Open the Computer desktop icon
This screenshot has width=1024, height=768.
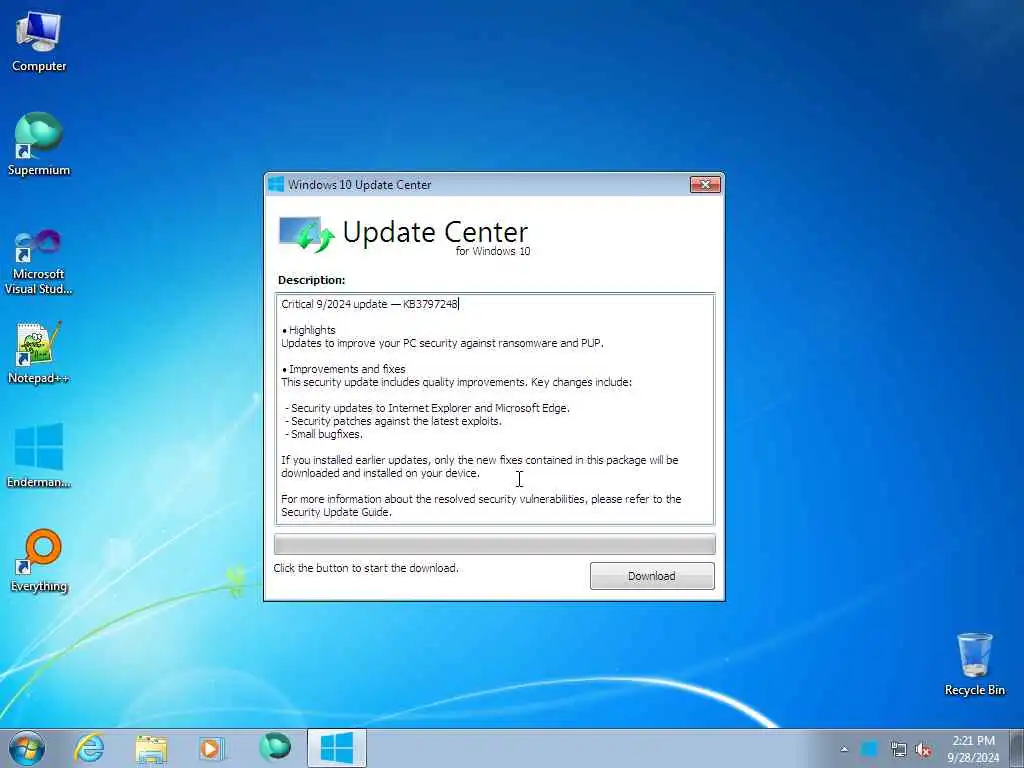pyautogui.click(x=39, y=42)
